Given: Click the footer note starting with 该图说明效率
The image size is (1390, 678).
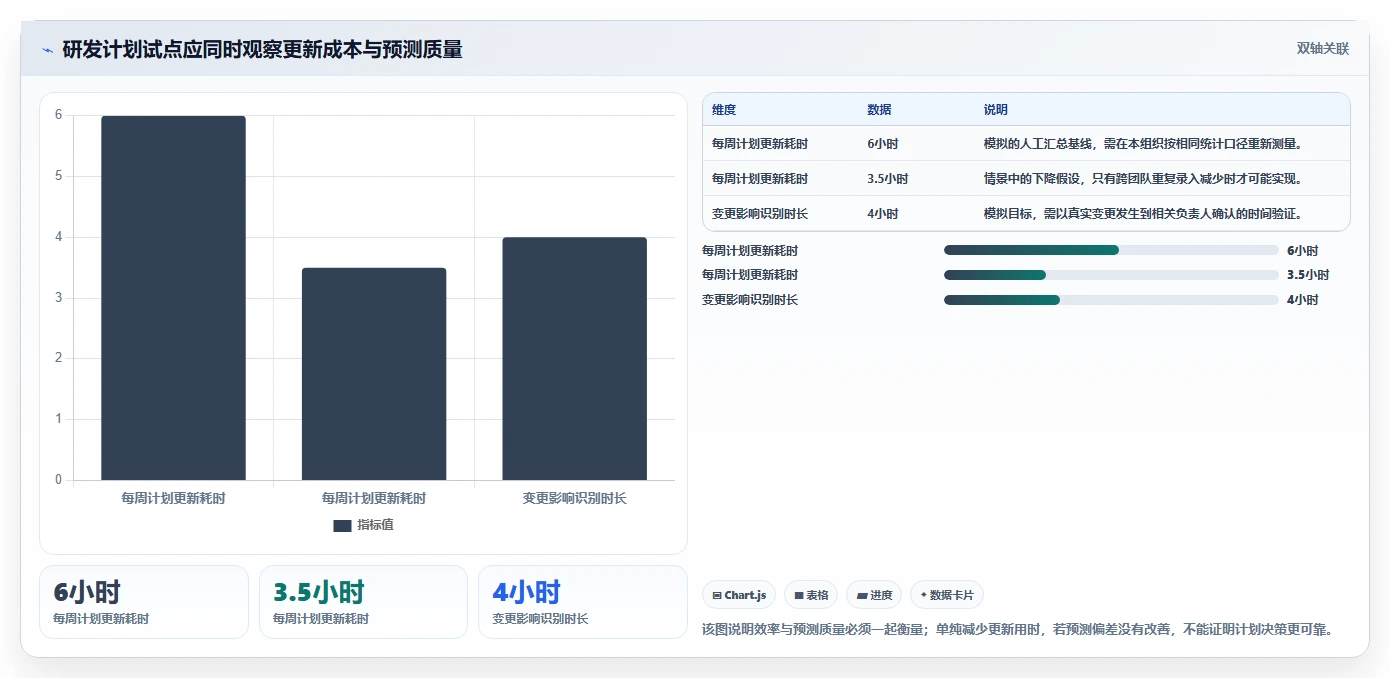Looking at the screenshot, I should point(1019,630).
